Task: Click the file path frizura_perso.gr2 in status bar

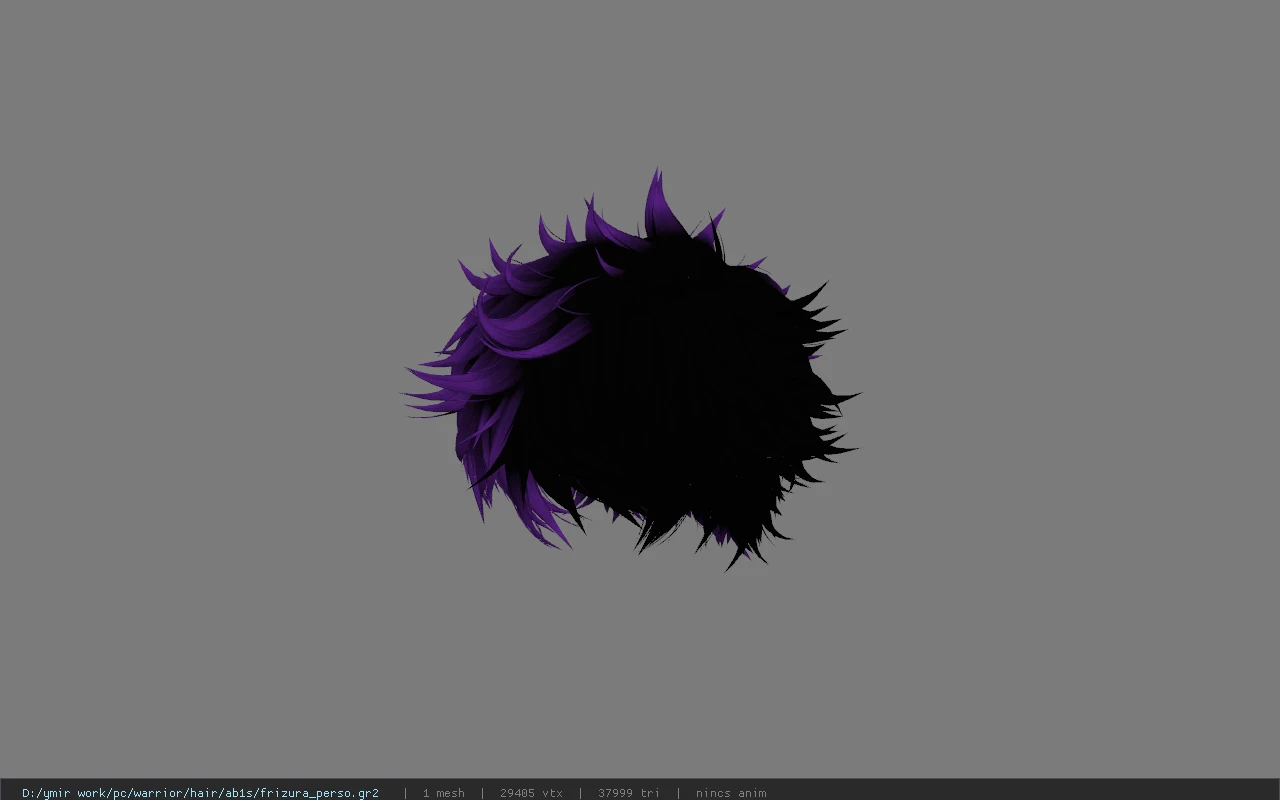Action: [200, 793]
